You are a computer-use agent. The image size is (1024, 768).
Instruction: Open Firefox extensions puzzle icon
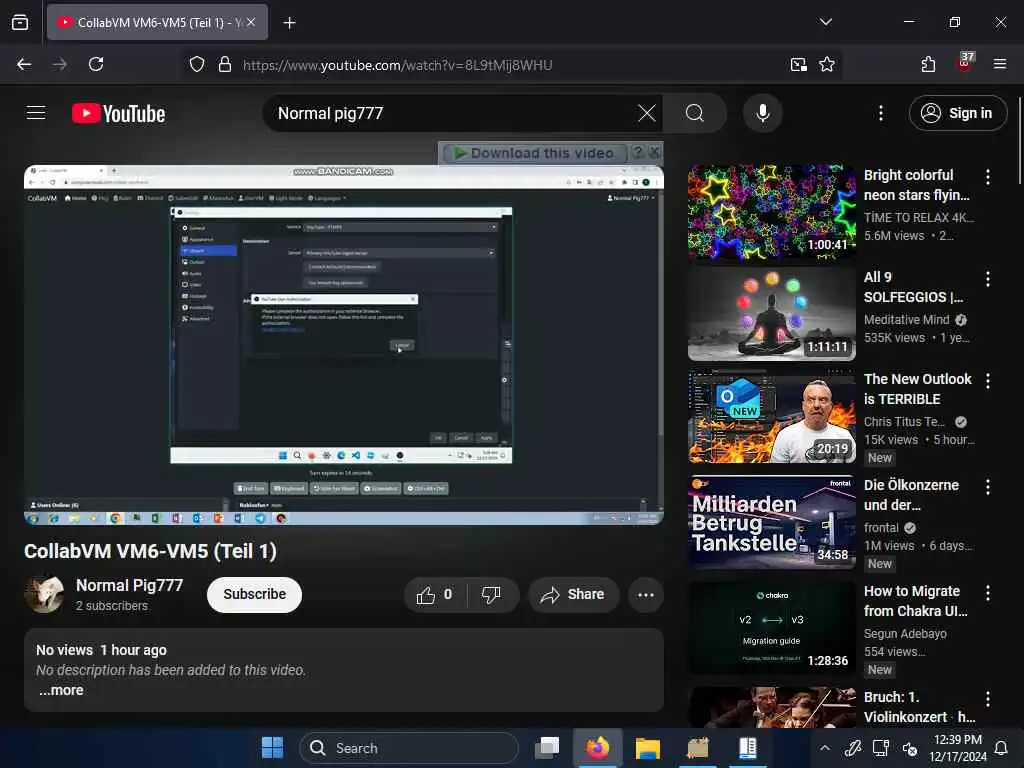928,64
